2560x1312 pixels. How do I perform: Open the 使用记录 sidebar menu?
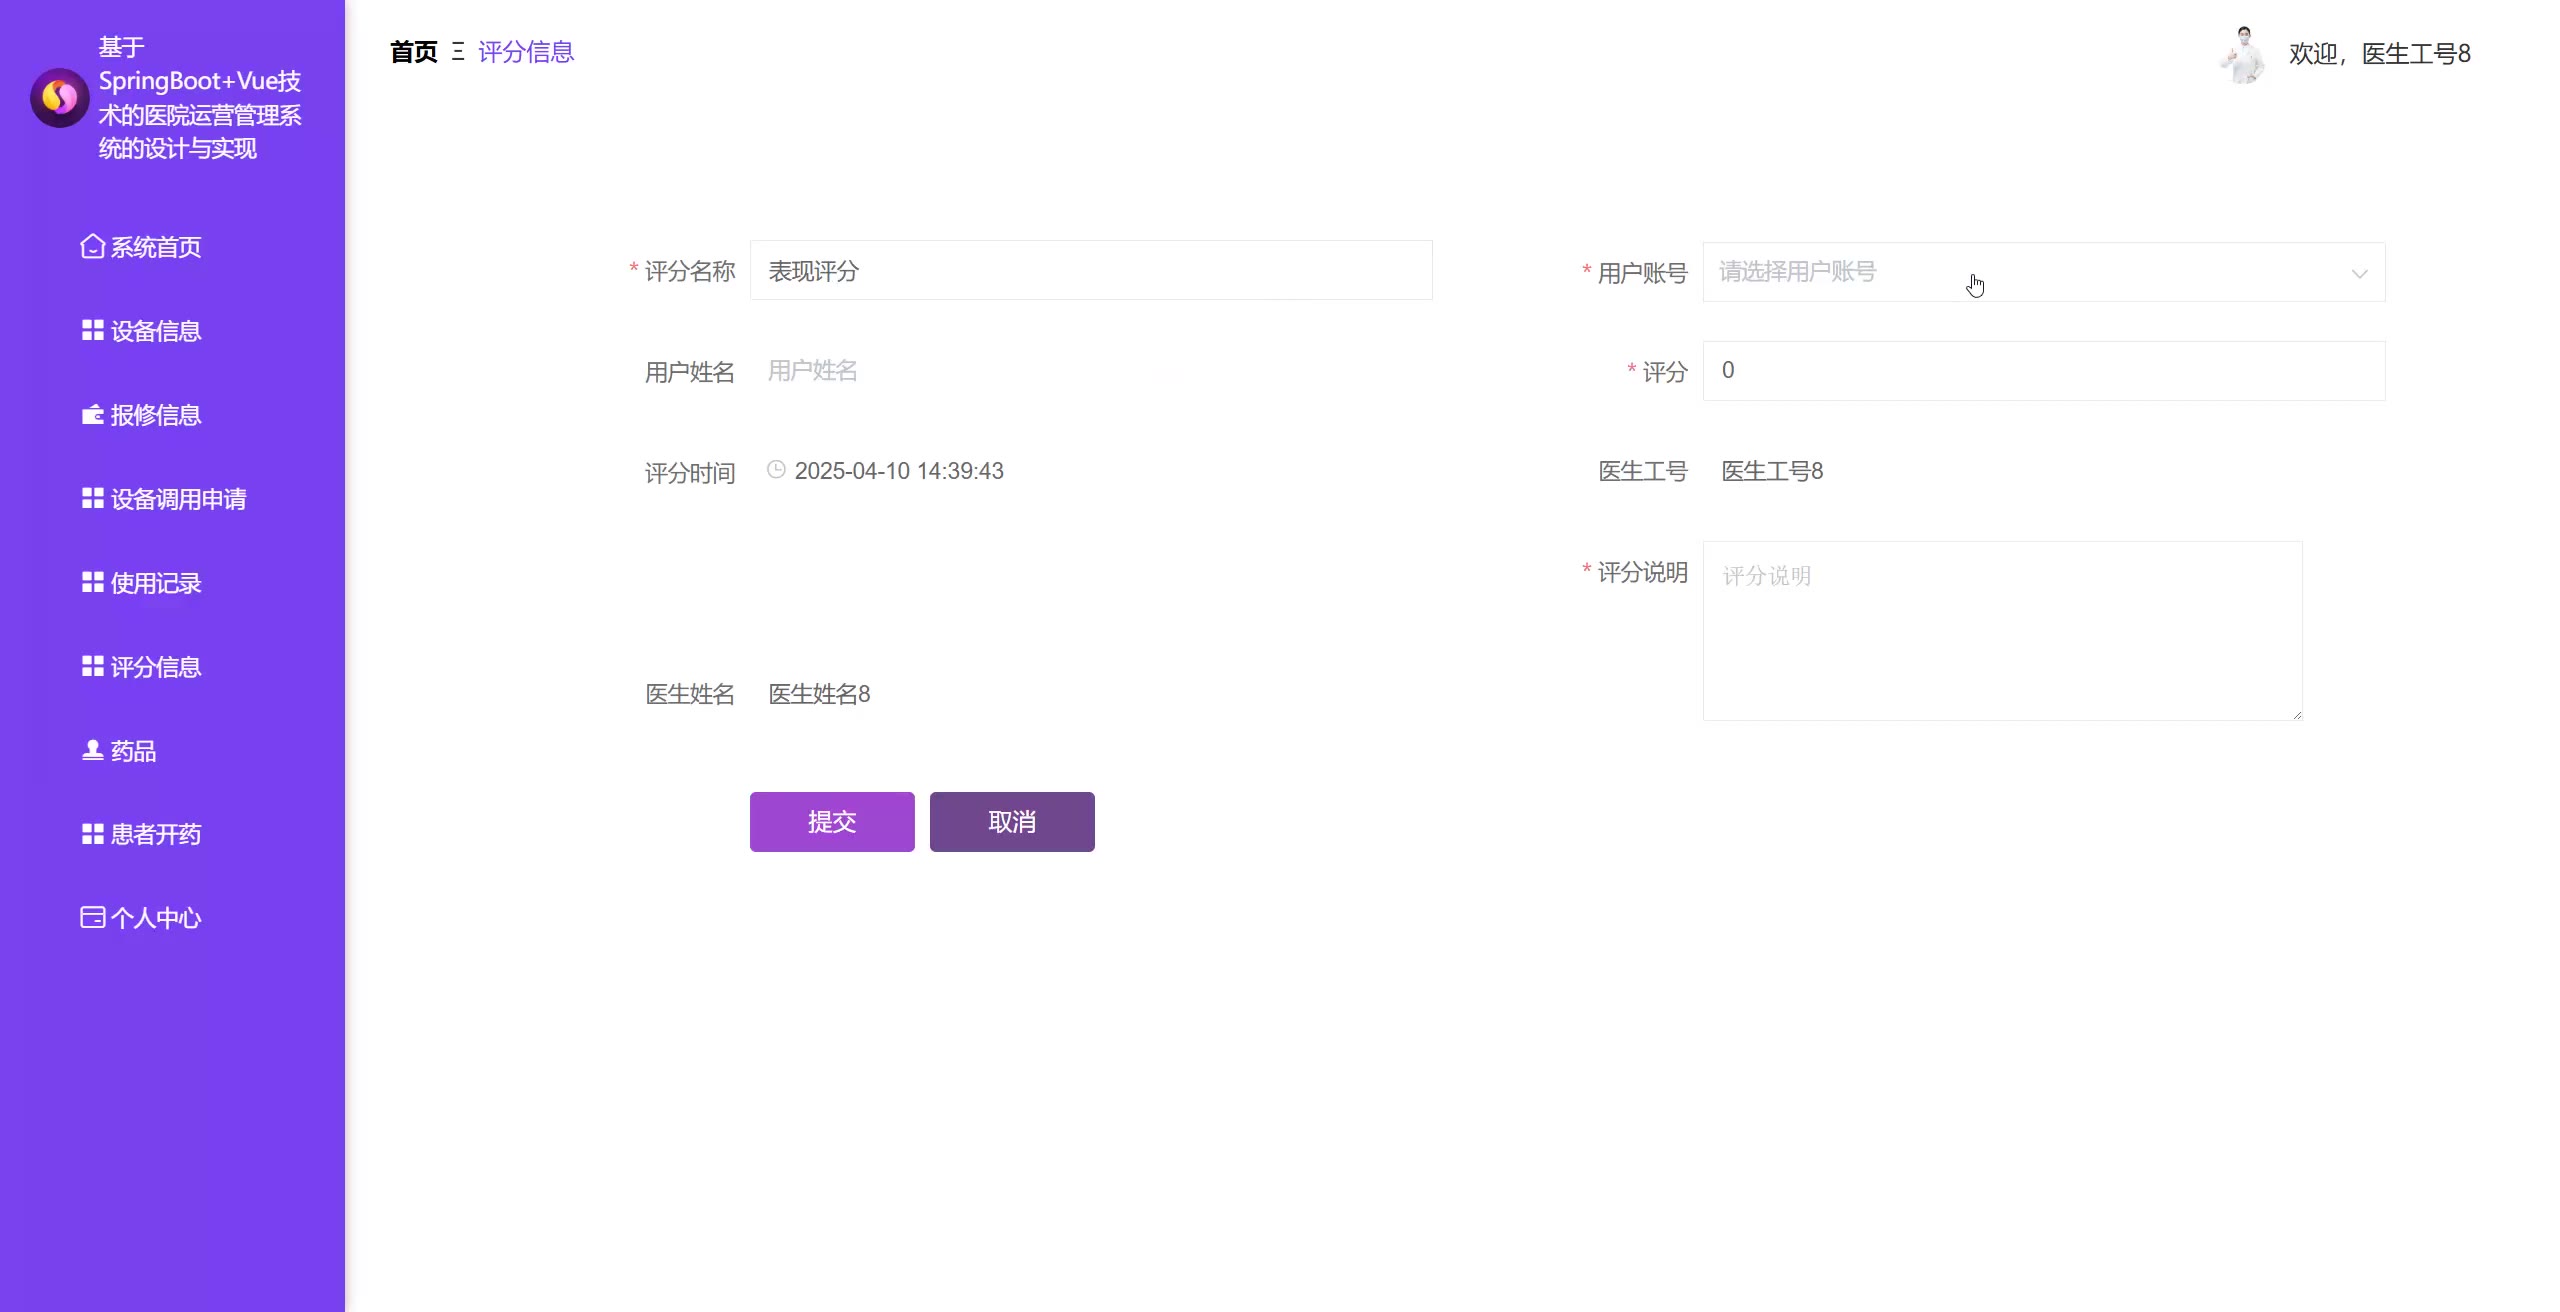tap(155, 583)
